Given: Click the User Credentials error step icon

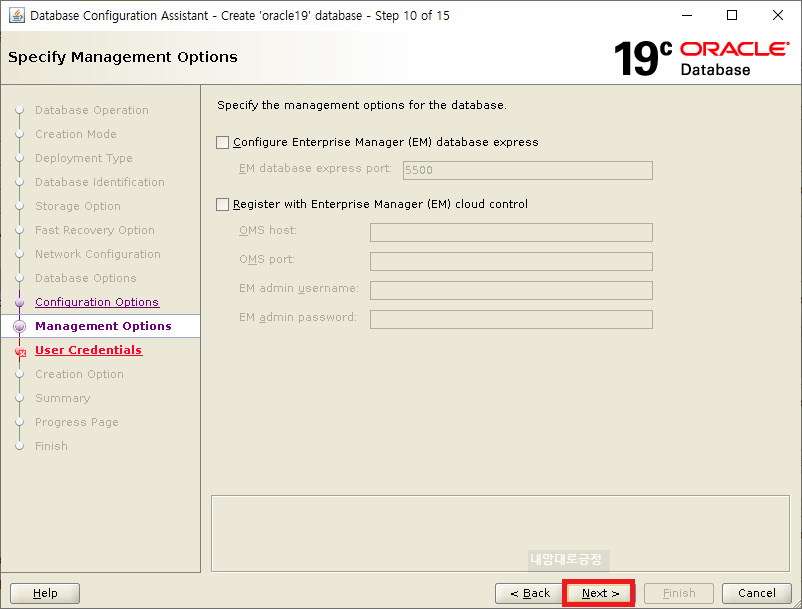Looking at the screenshot, I should 20,351.
